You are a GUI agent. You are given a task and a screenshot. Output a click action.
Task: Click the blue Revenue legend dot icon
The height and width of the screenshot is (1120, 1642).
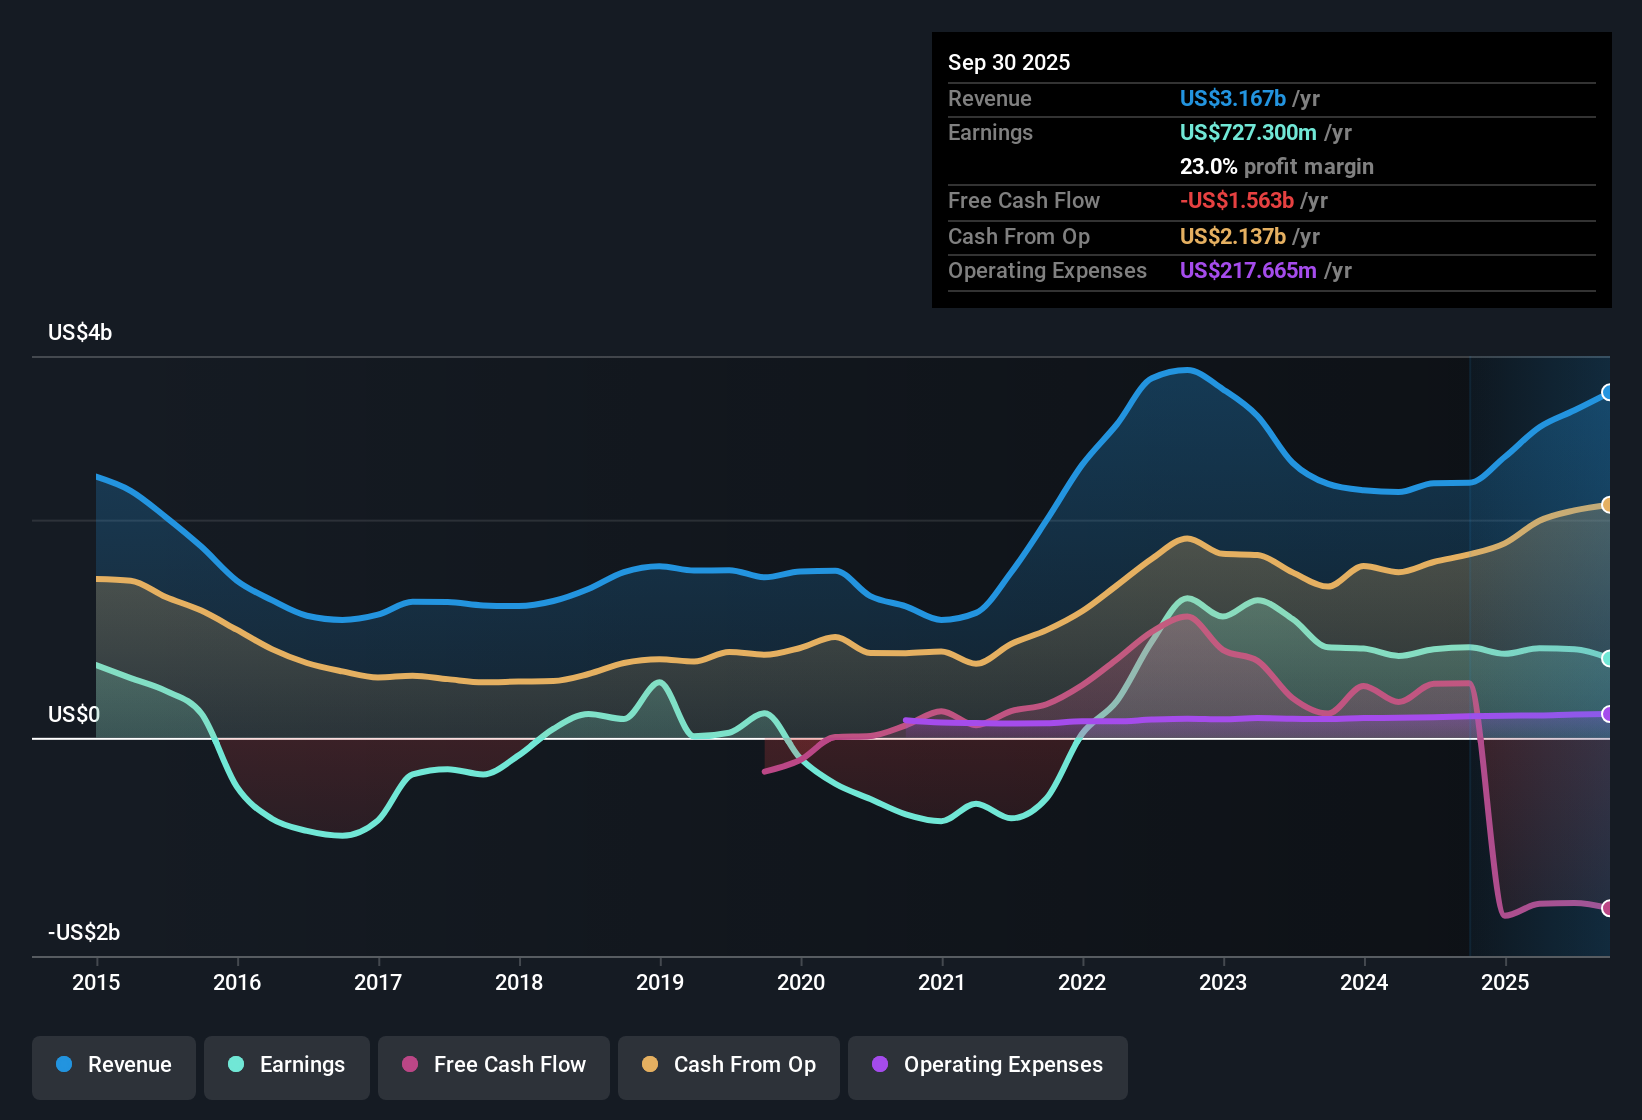[x=63, y=1065]
